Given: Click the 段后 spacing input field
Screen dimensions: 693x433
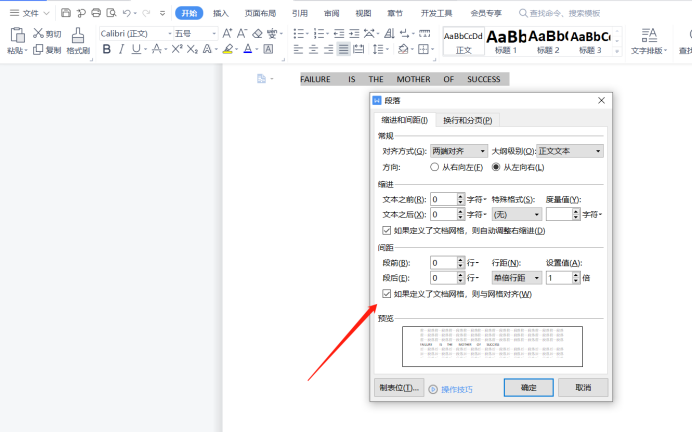Looking at the screenshot, I should [x=443, y=278].
